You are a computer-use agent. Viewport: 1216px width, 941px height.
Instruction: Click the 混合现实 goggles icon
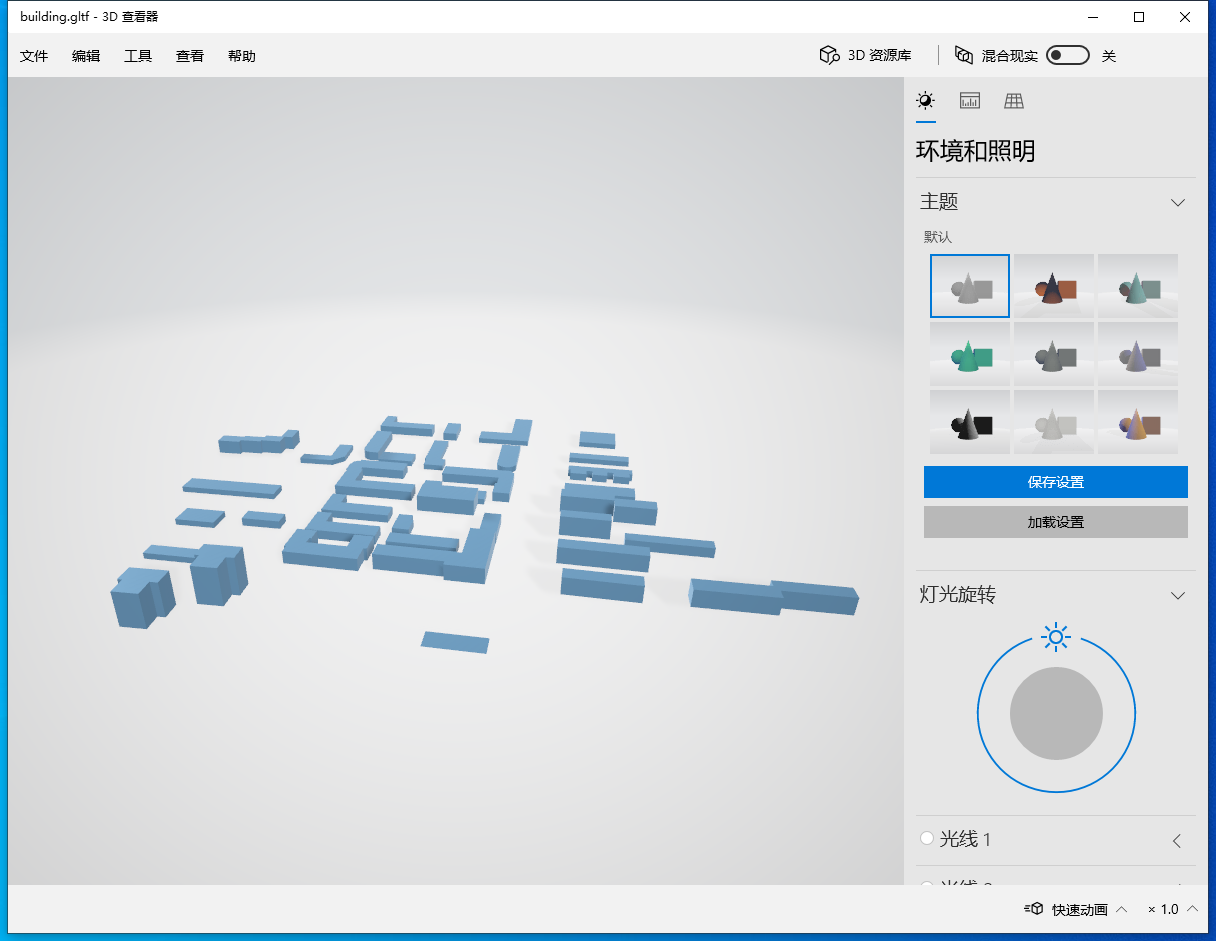(x=963, y=56)
